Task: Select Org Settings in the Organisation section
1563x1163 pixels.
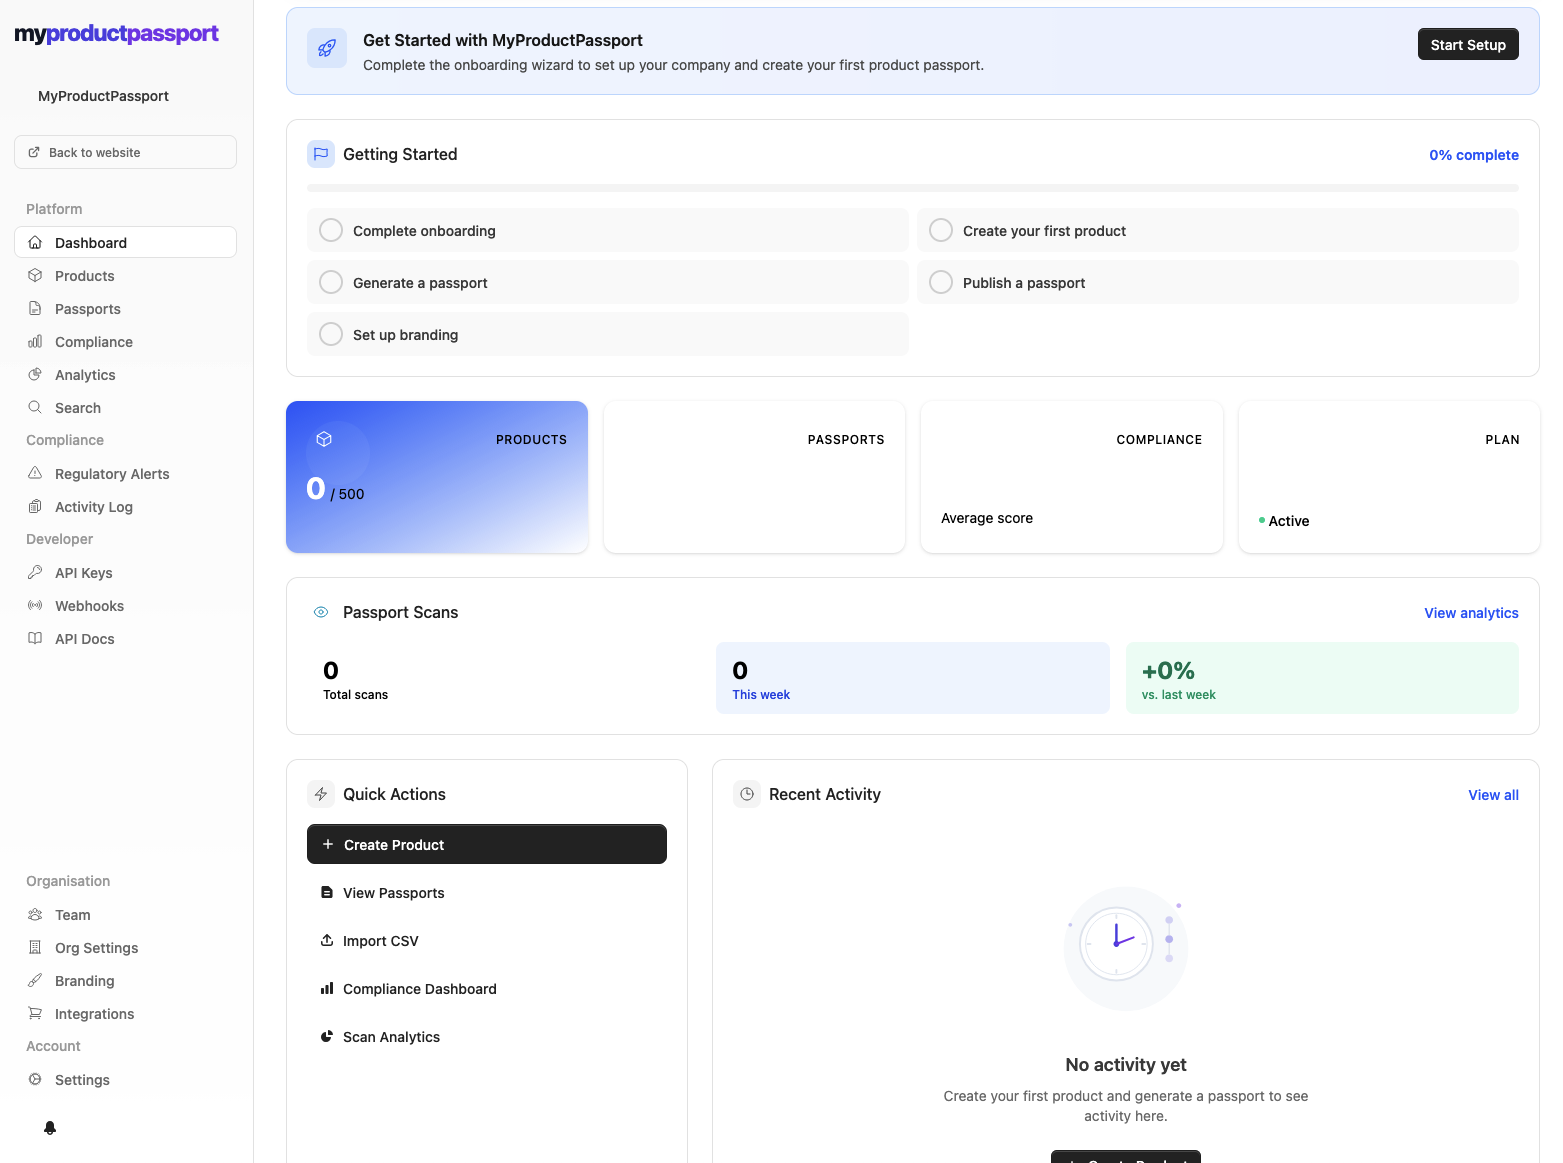Action: [96, 947]
